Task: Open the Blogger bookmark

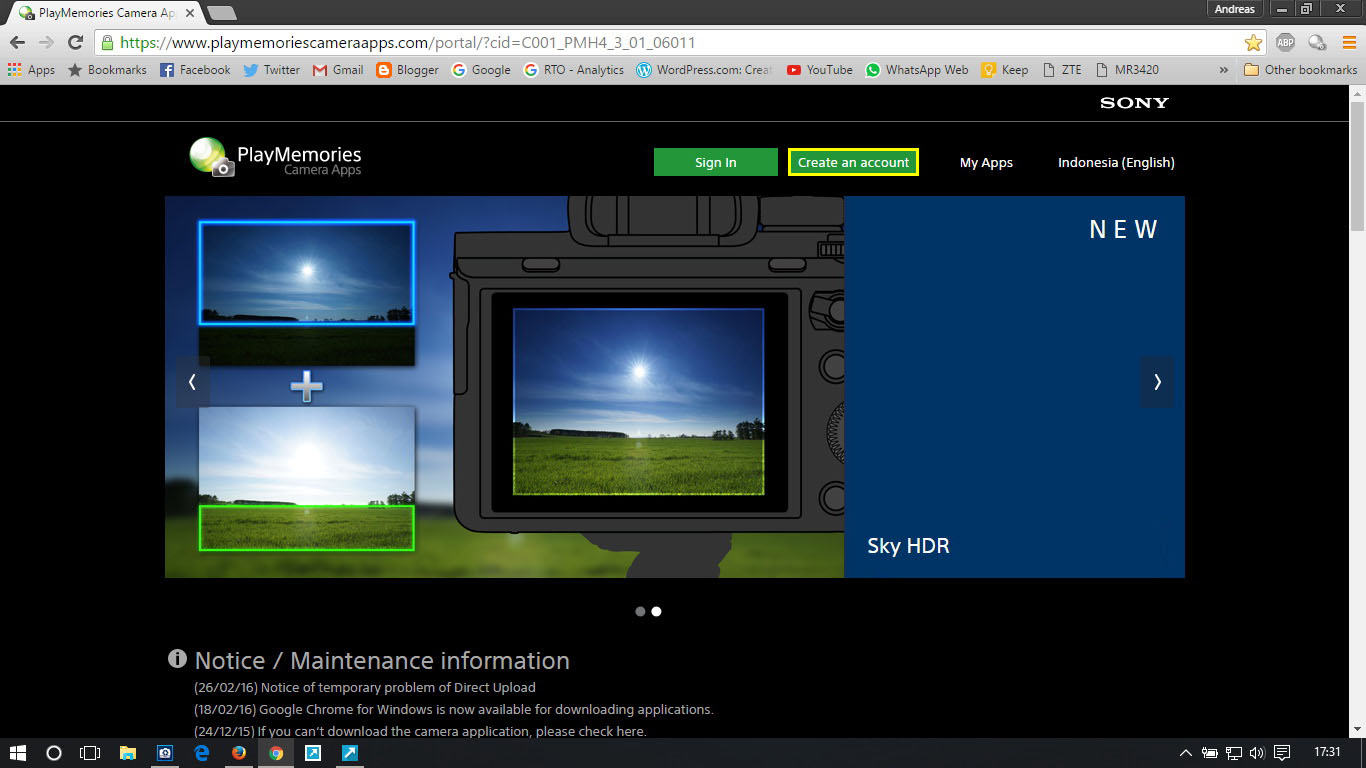Action: [x=407, y=70]
